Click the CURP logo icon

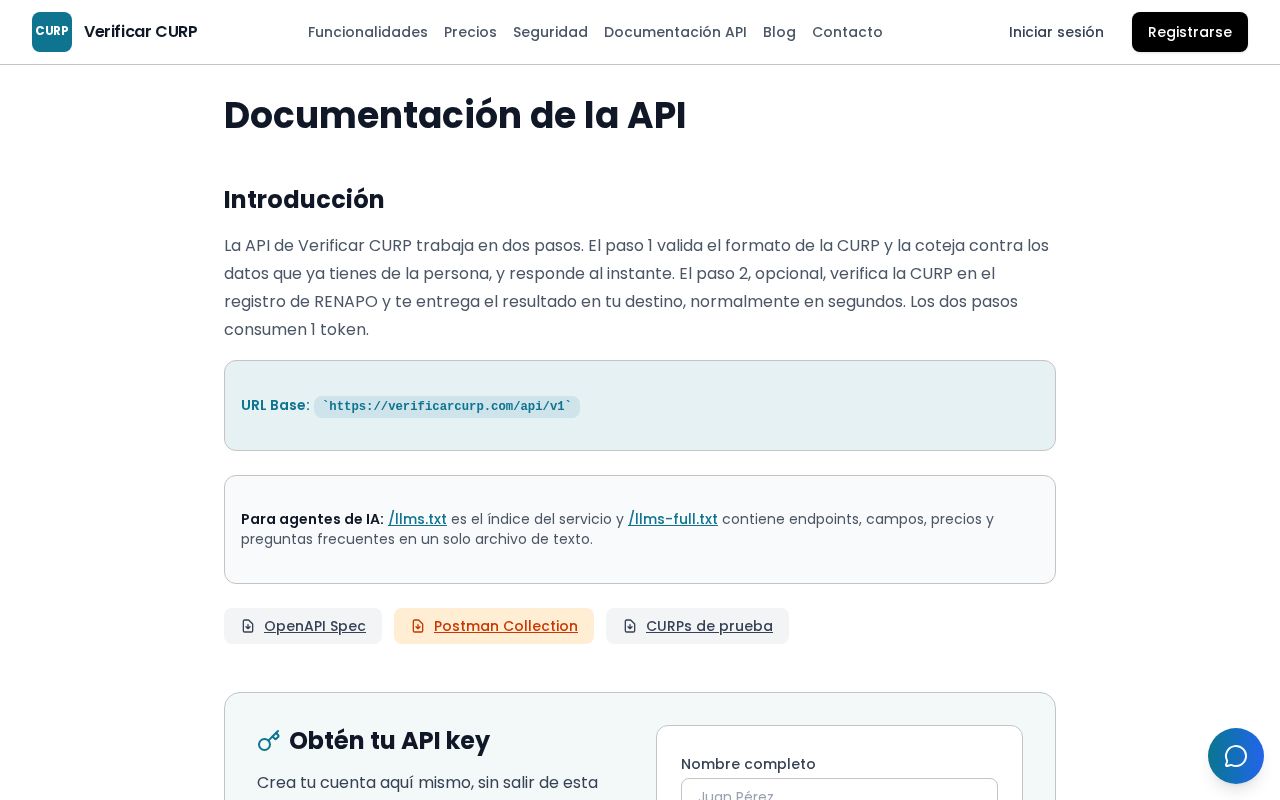pyautogui.click(x=52, y=32)
